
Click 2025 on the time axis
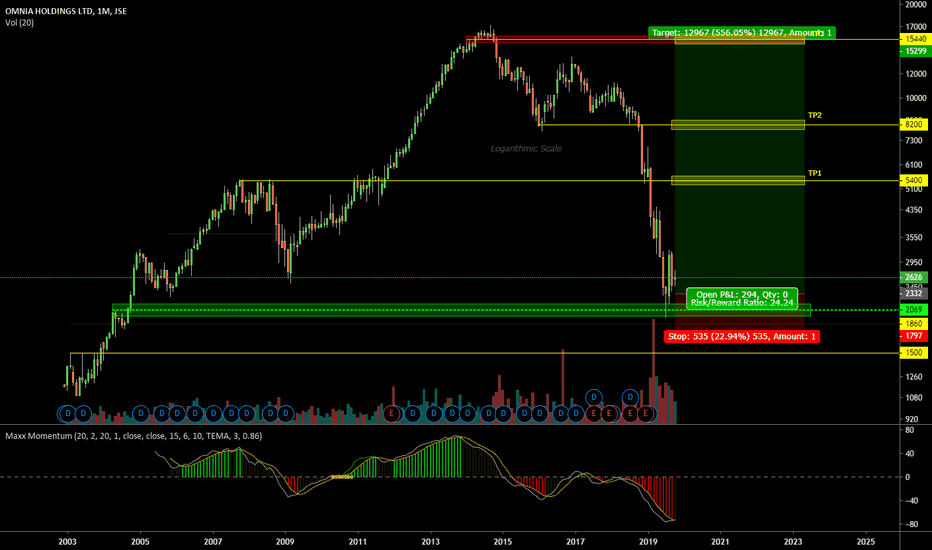point(865,542)
